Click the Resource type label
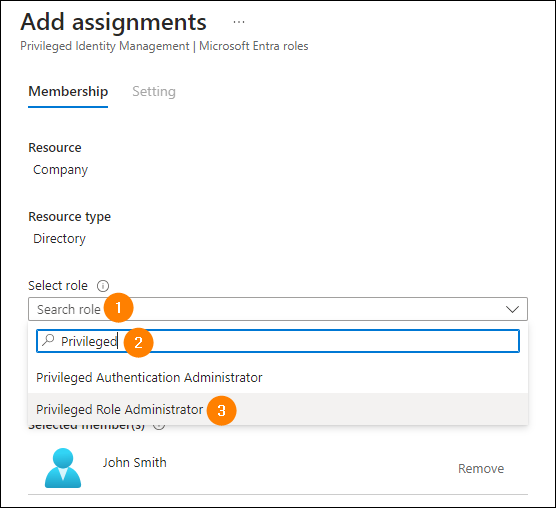The width and height of the screenshot is (556, 508). pos(70,217)
